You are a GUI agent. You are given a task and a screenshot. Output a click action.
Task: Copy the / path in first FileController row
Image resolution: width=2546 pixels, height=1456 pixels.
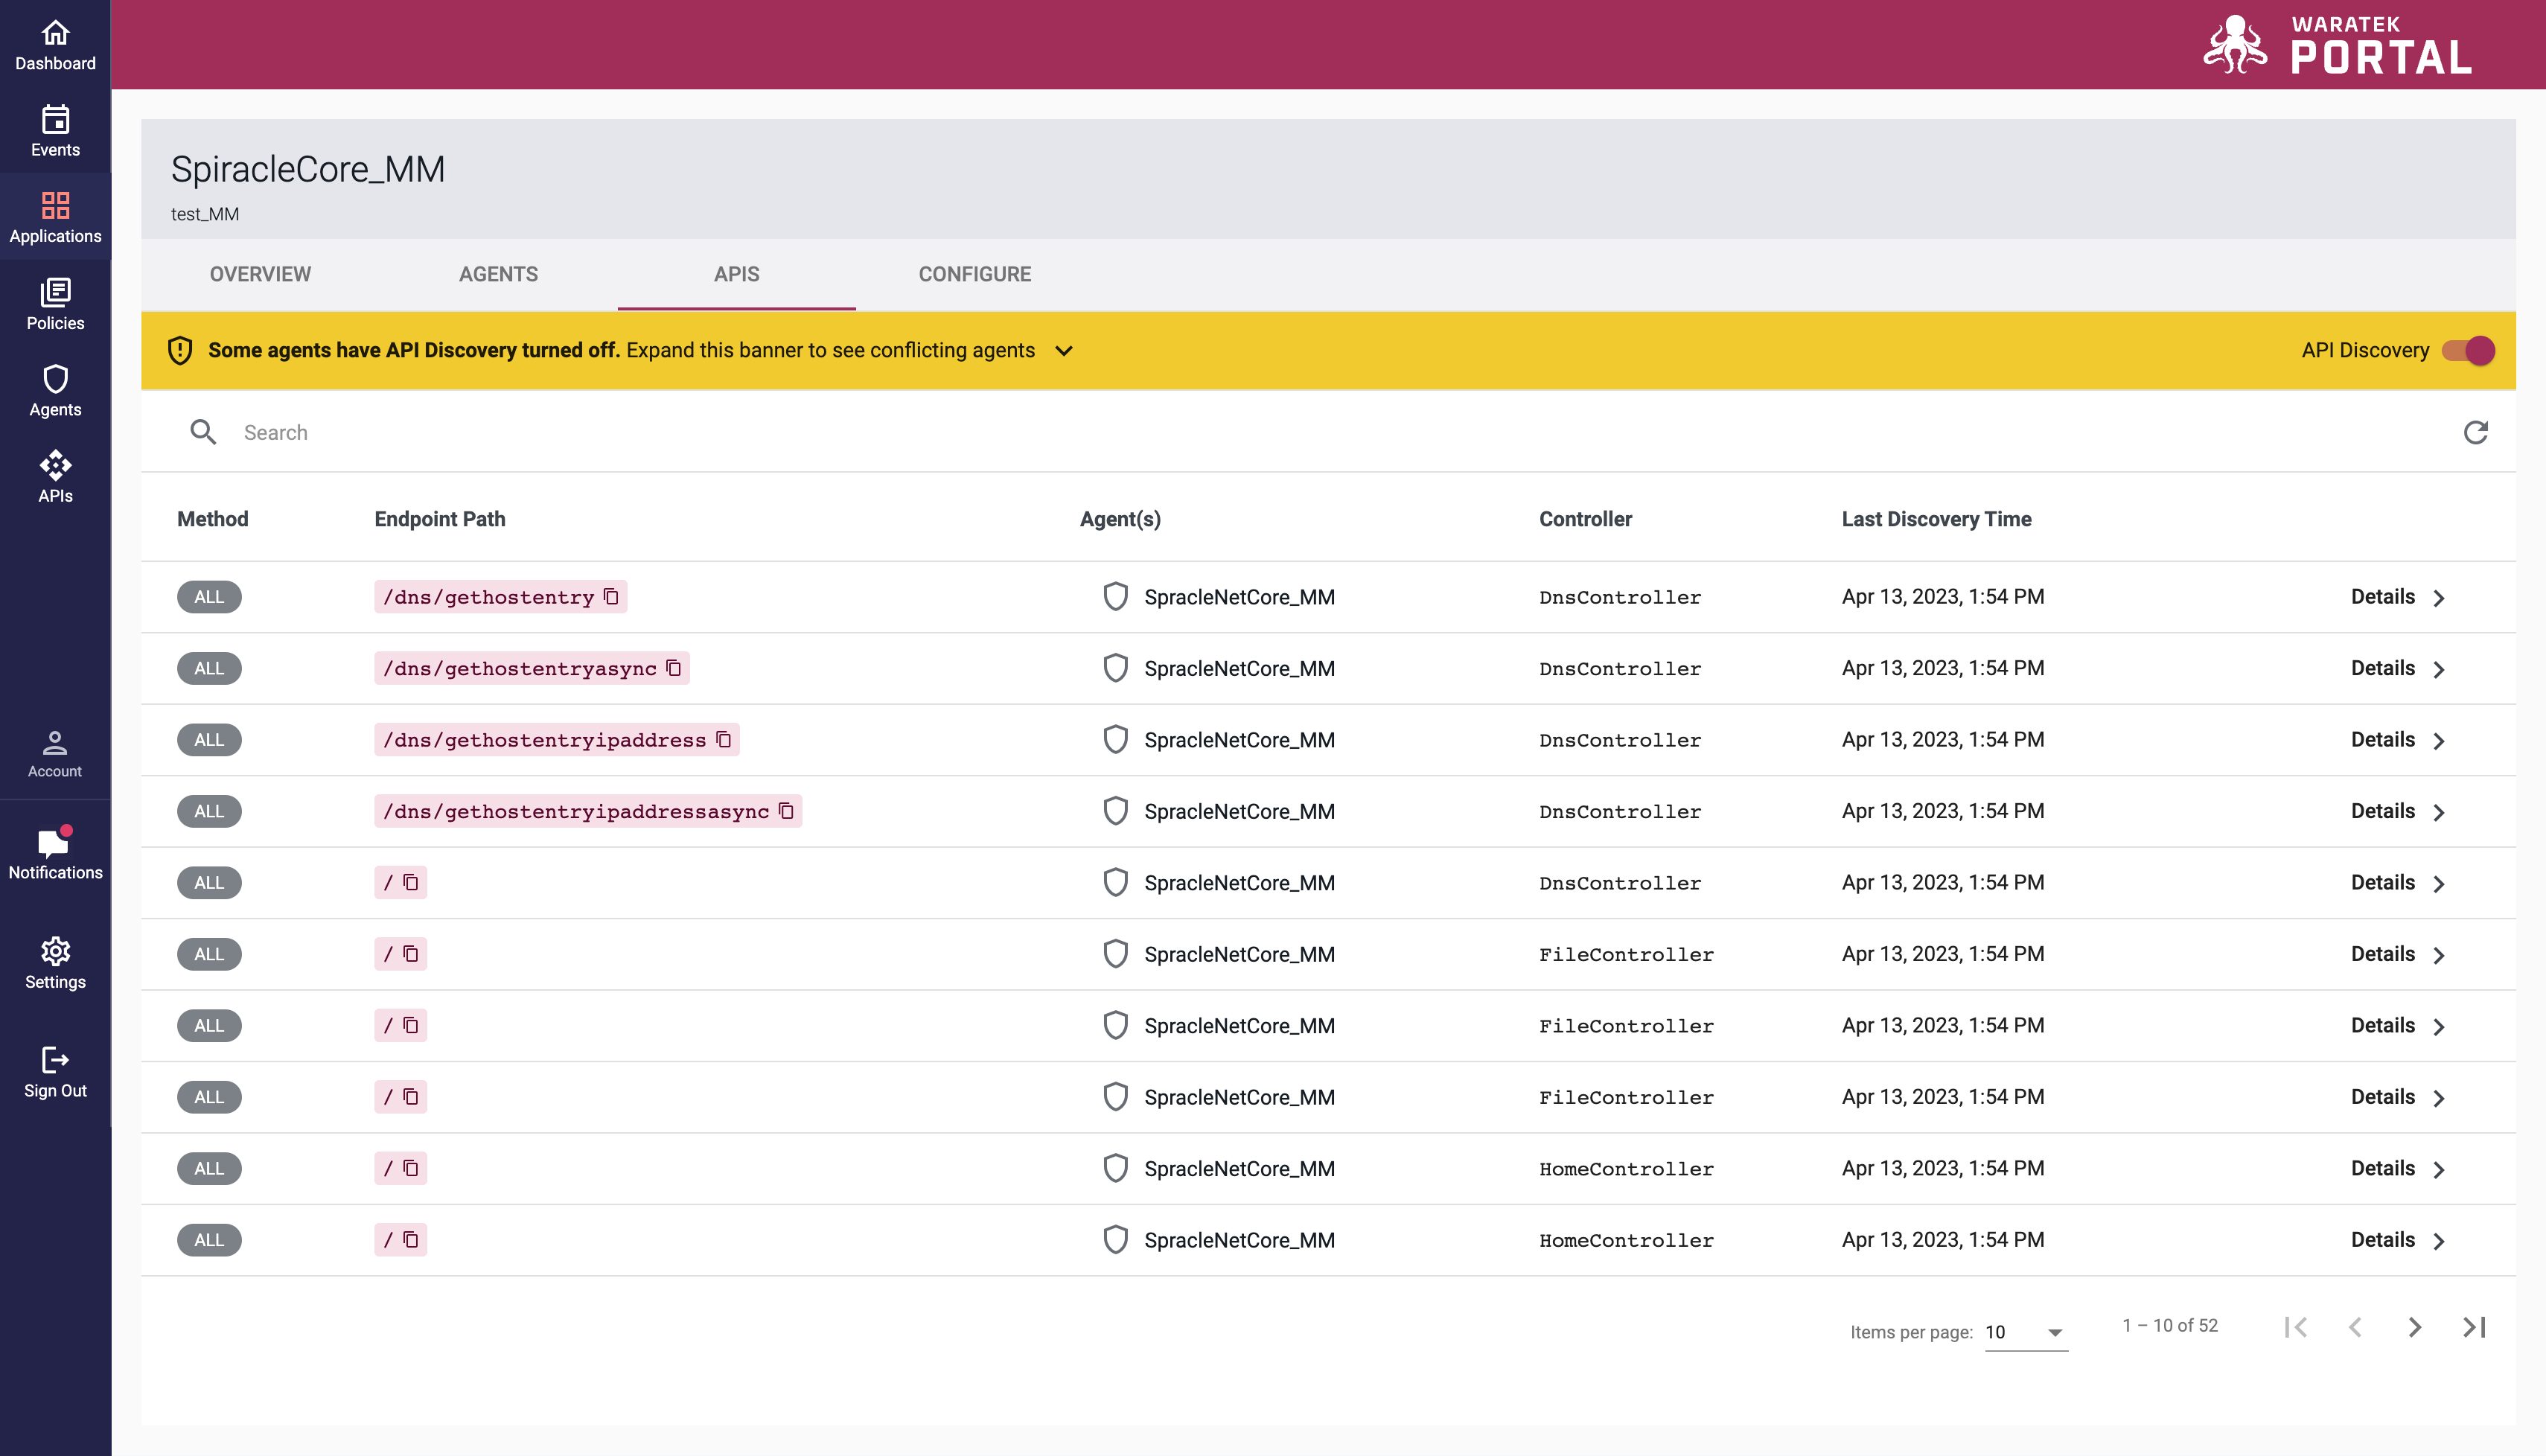[x=411, y=954]
